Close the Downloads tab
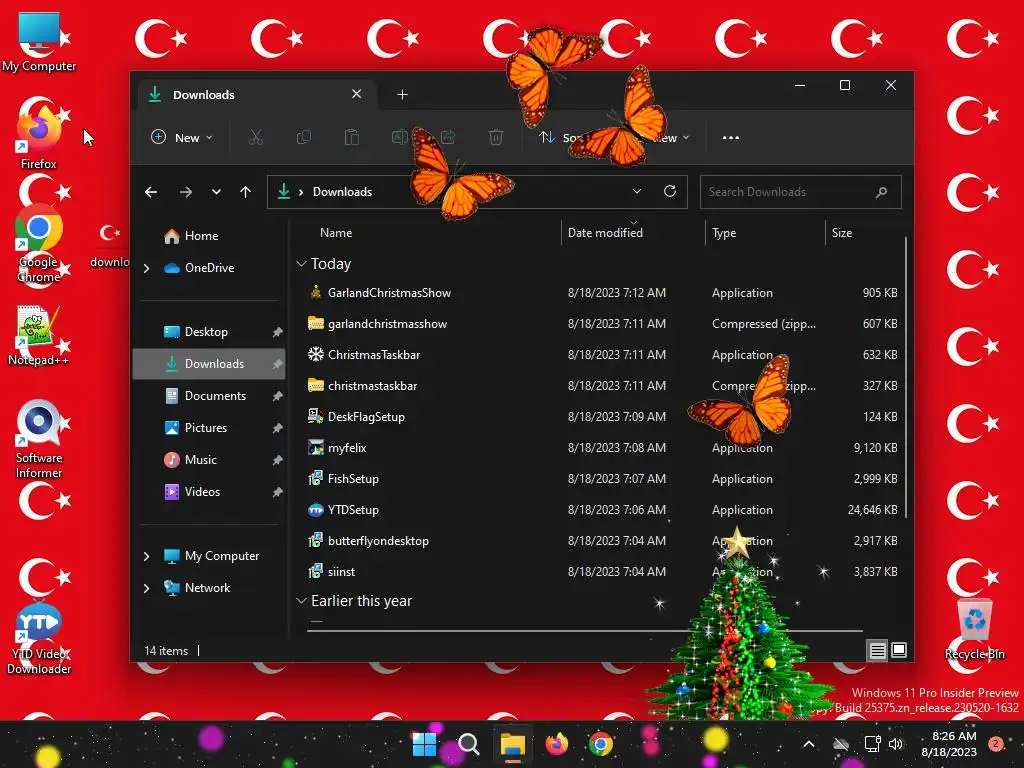The image size is (1024, 768). coord(357,94)
